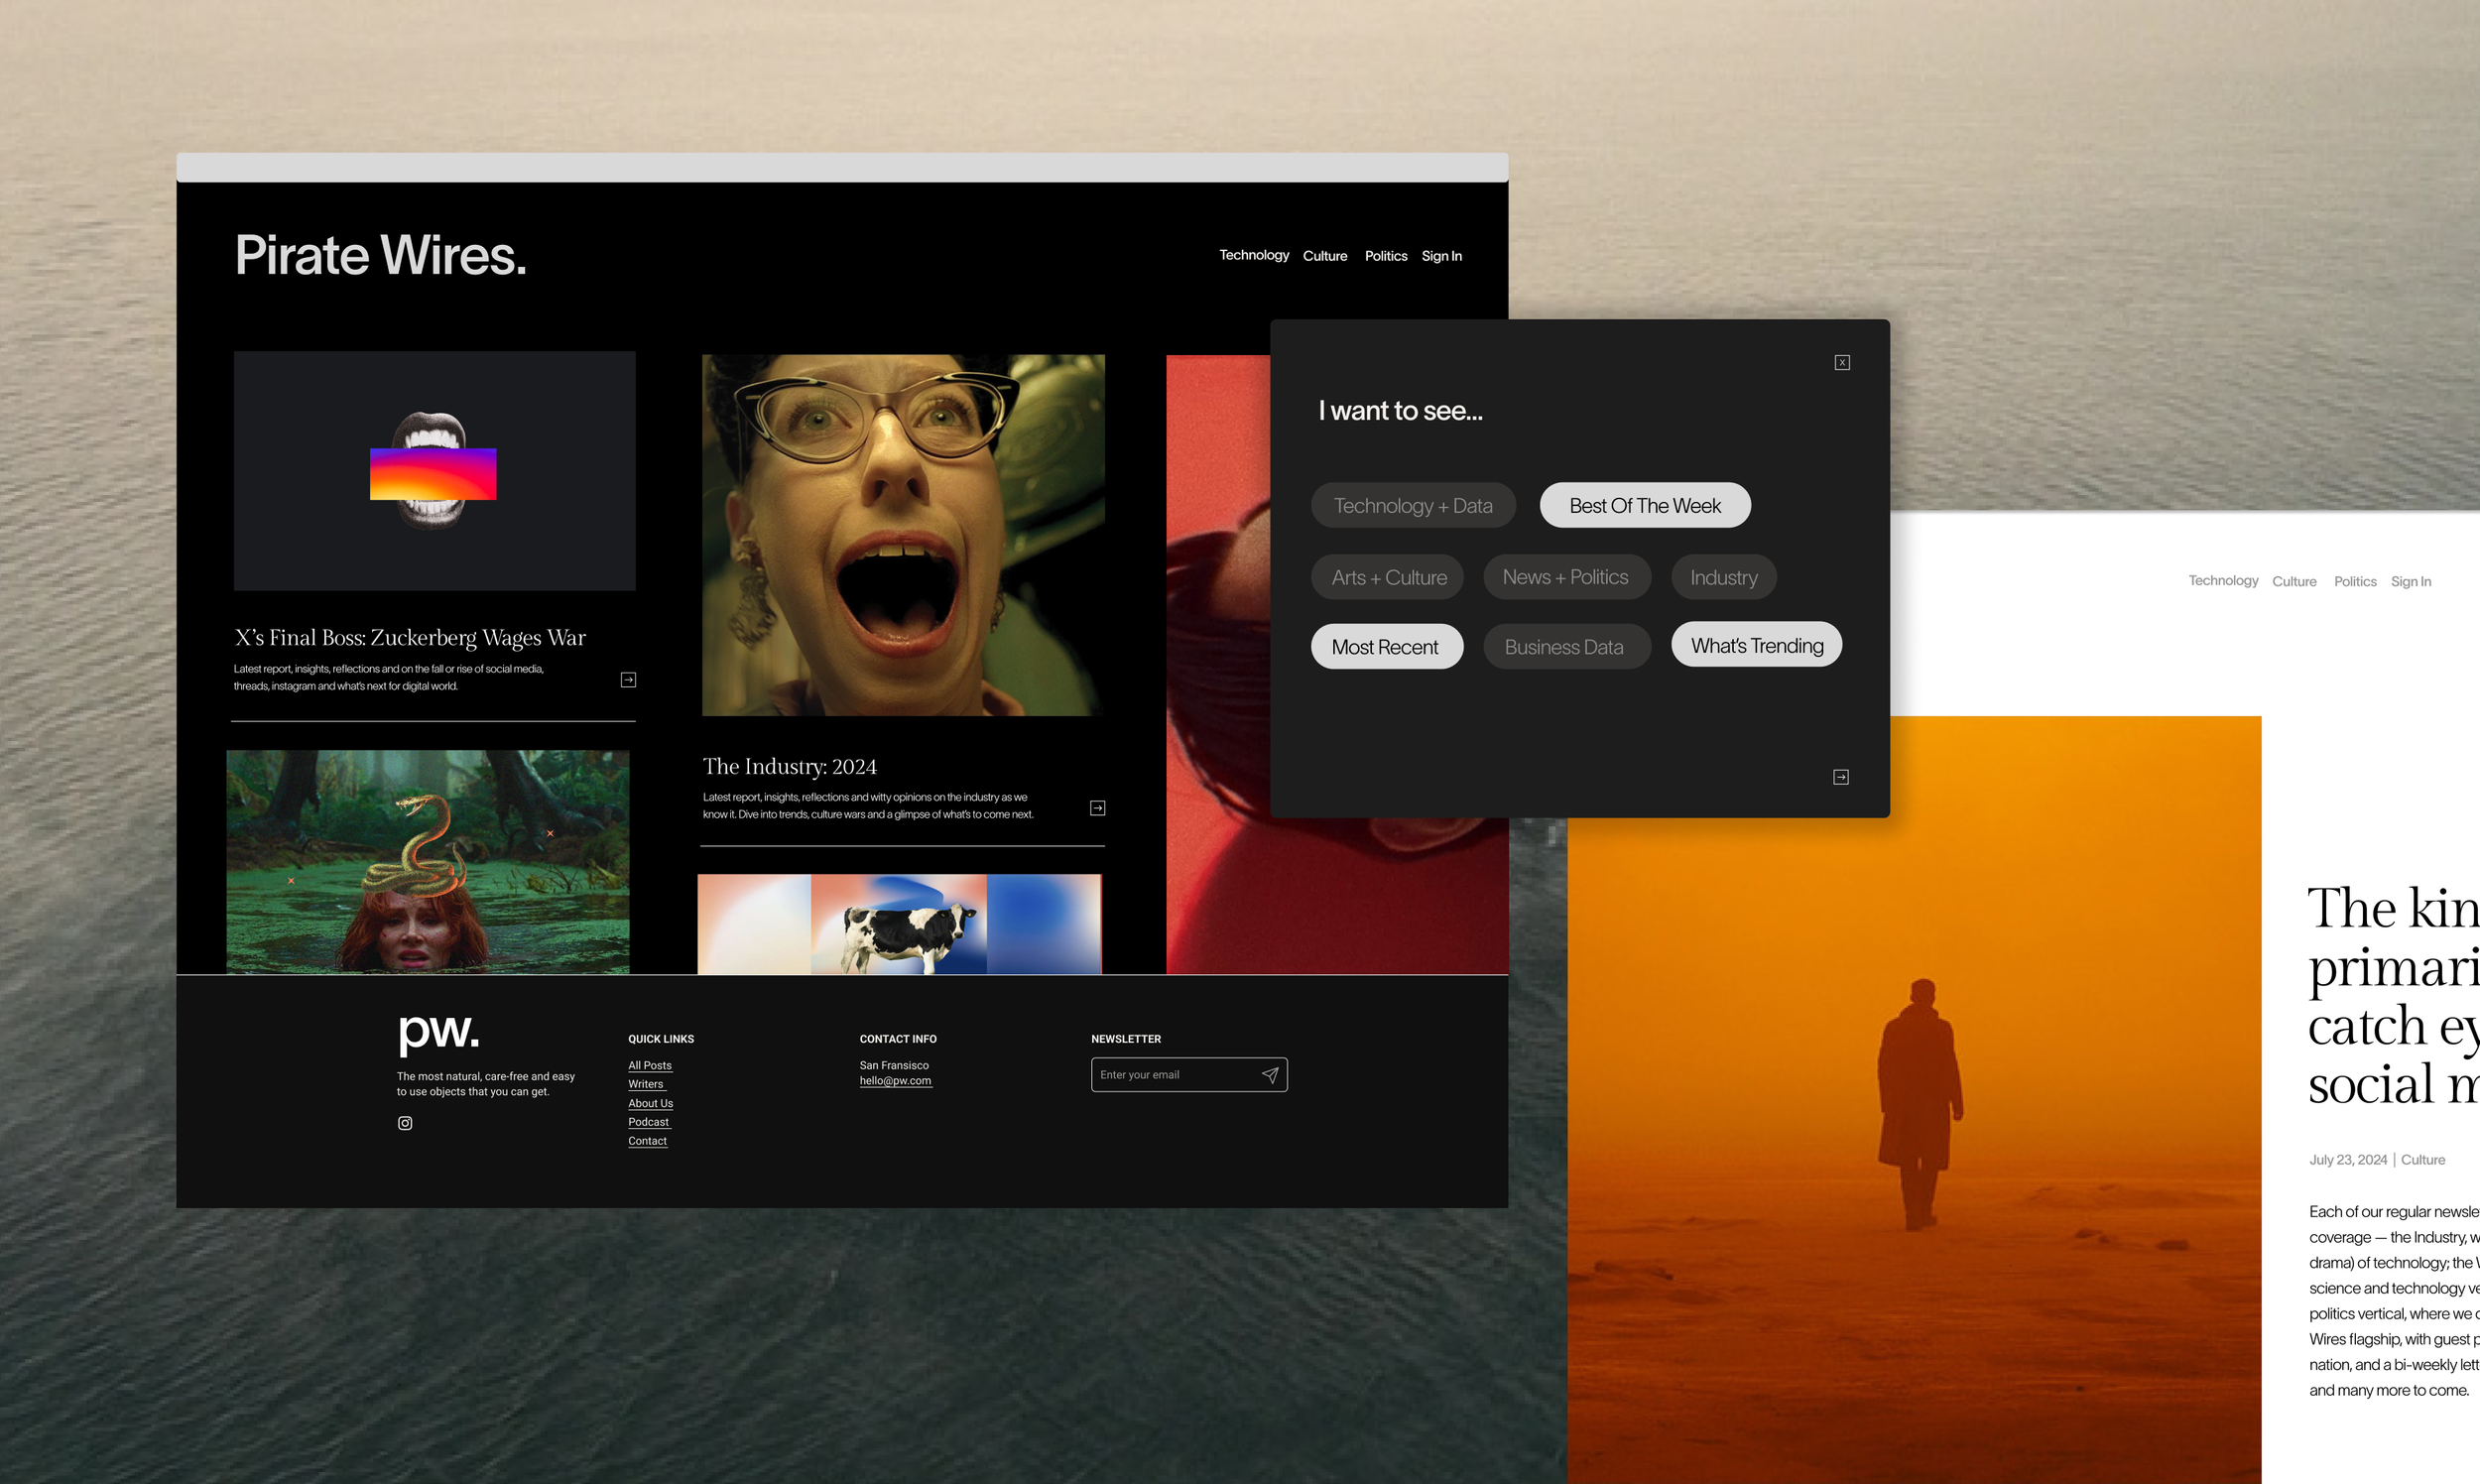The width and height of the screenshot is (2480, 1484).
Task: Submit newsletter with paper plane icon
Action: tap(1270, 1075)
